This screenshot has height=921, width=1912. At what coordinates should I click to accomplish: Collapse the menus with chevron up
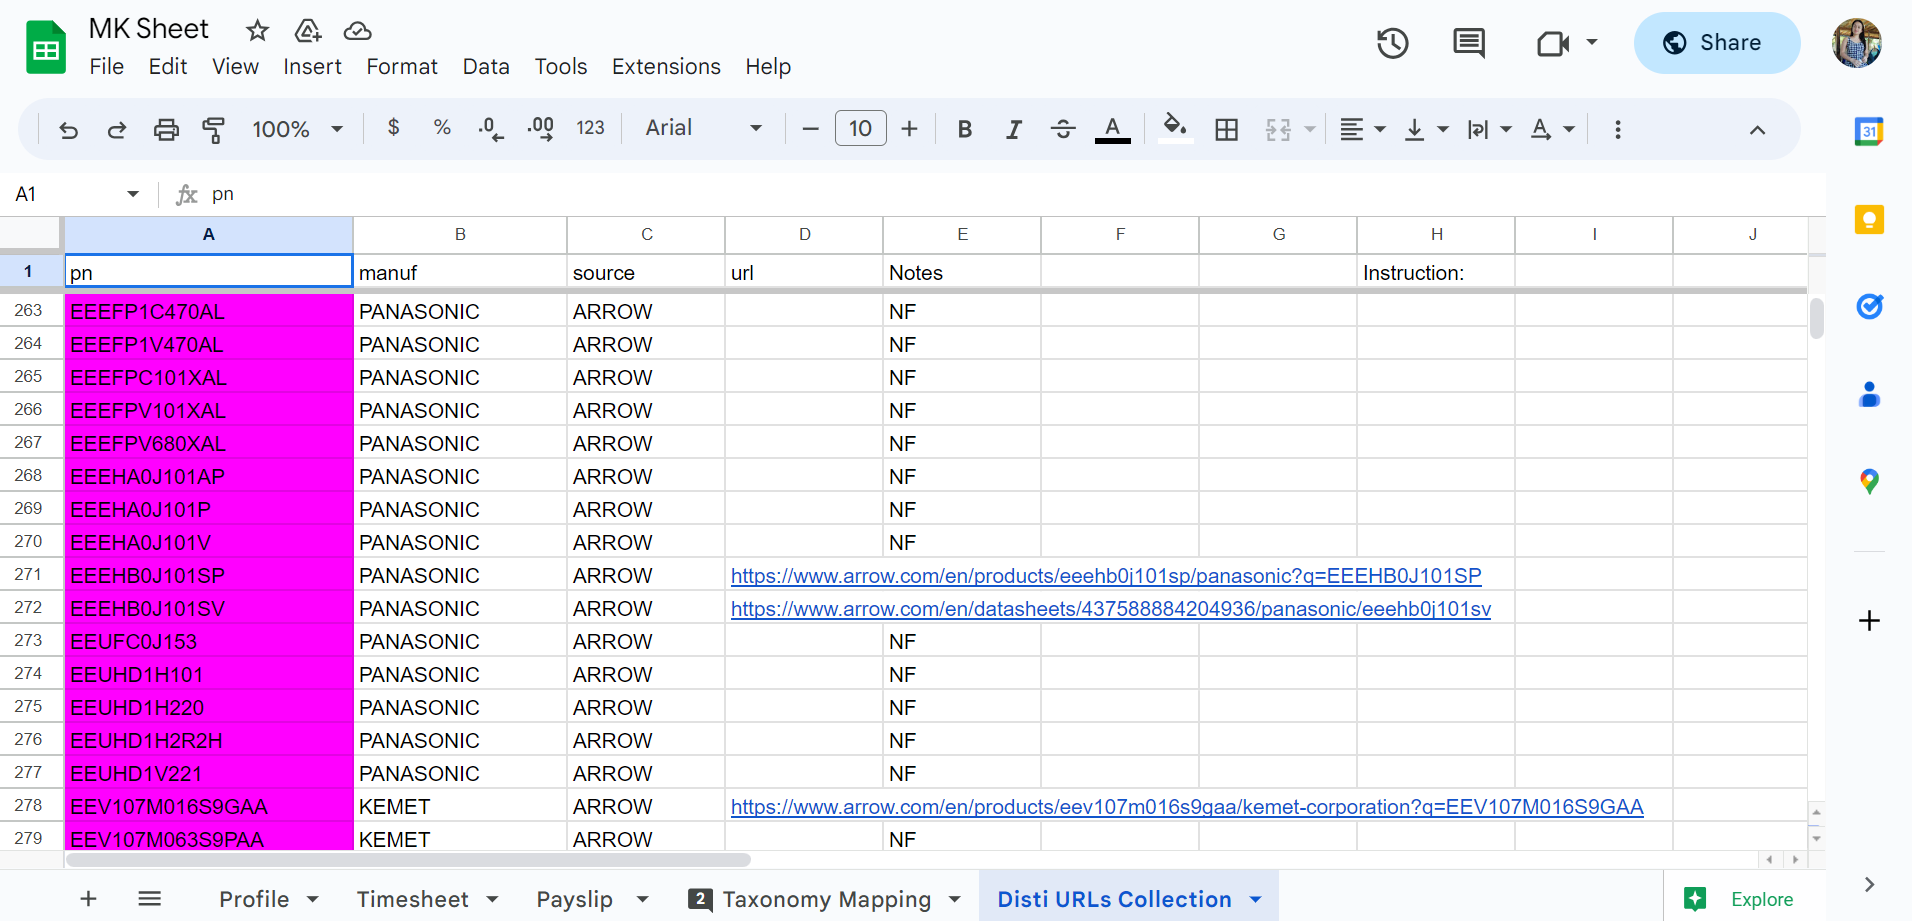pyautogui.click(x=1757, y=130)
